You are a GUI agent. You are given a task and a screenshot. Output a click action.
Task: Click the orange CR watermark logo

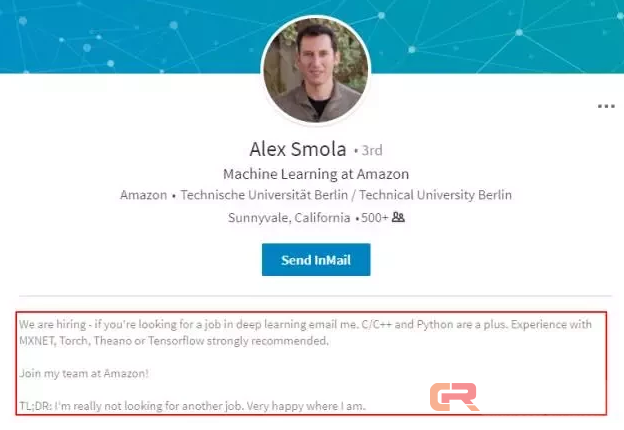(453, 397)
